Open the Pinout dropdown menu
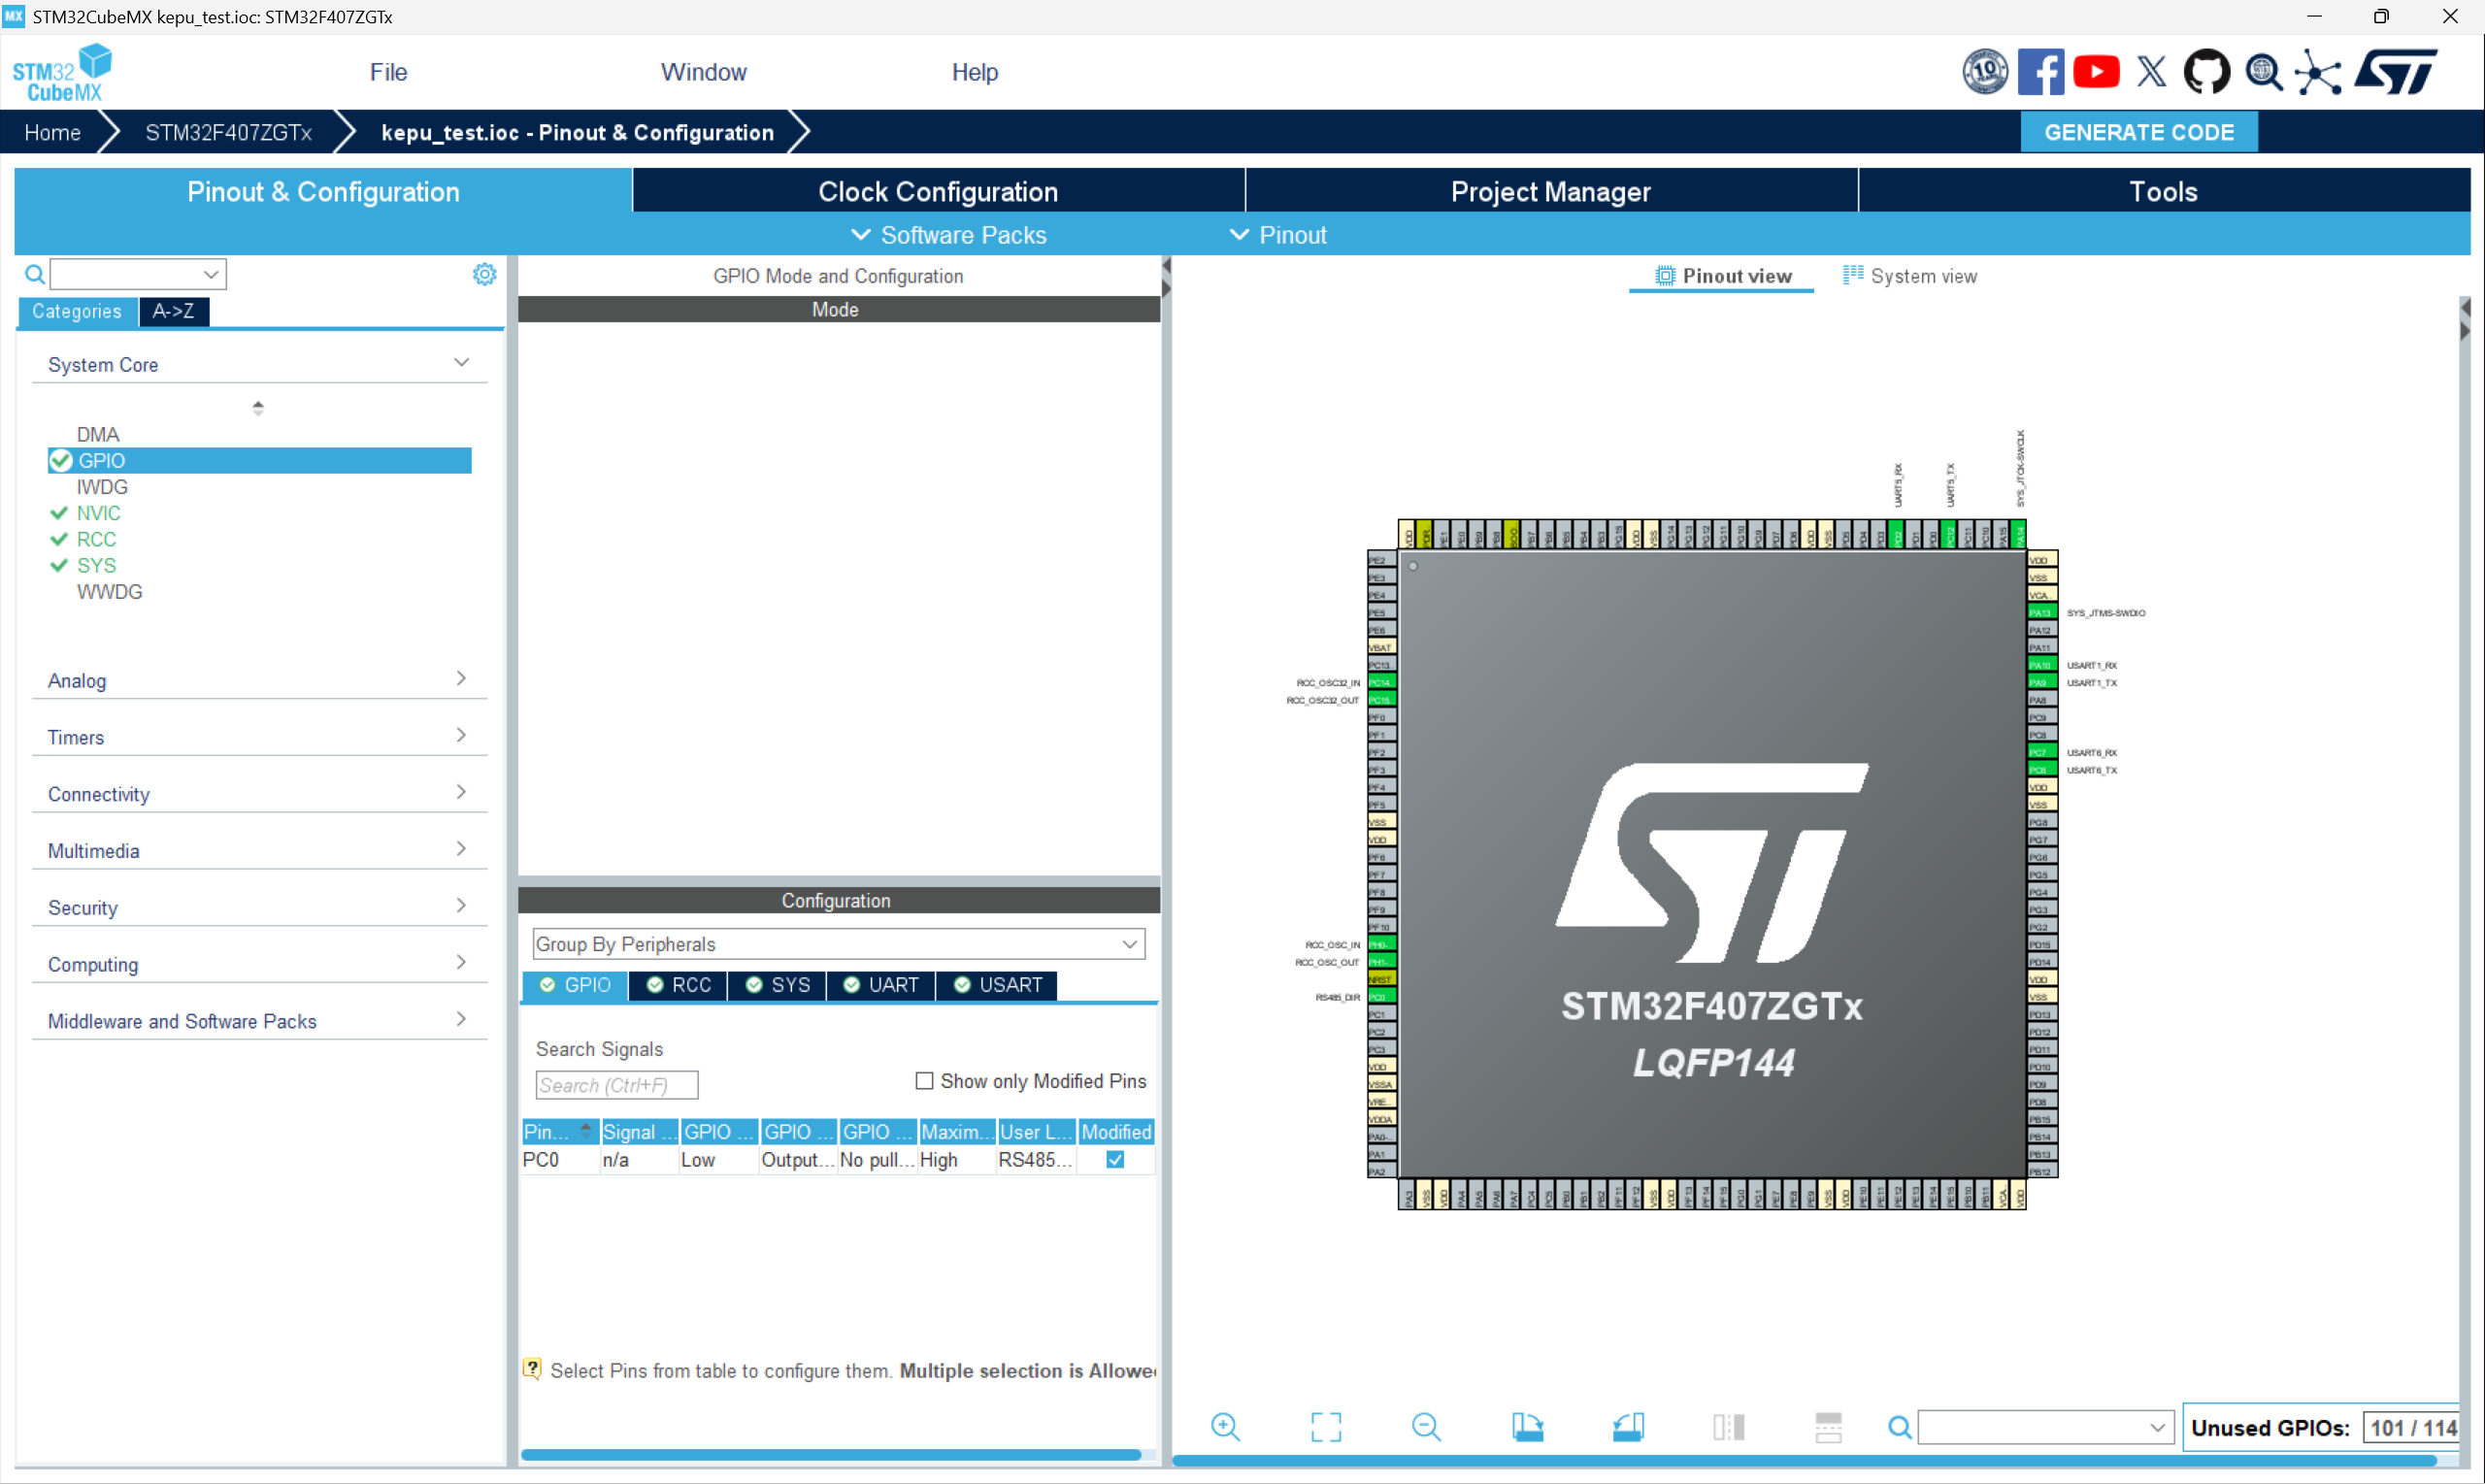 [x=1278, y=235]
